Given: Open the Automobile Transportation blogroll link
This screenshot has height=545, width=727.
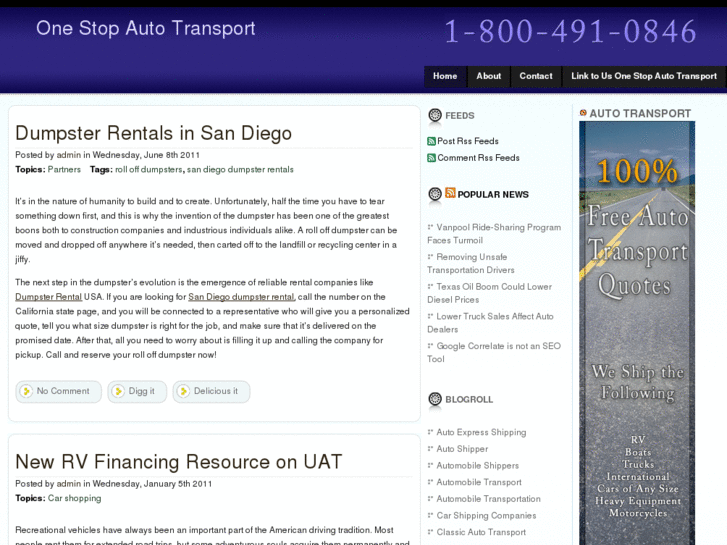Looking at the screenshot, I should click(489, 500).
